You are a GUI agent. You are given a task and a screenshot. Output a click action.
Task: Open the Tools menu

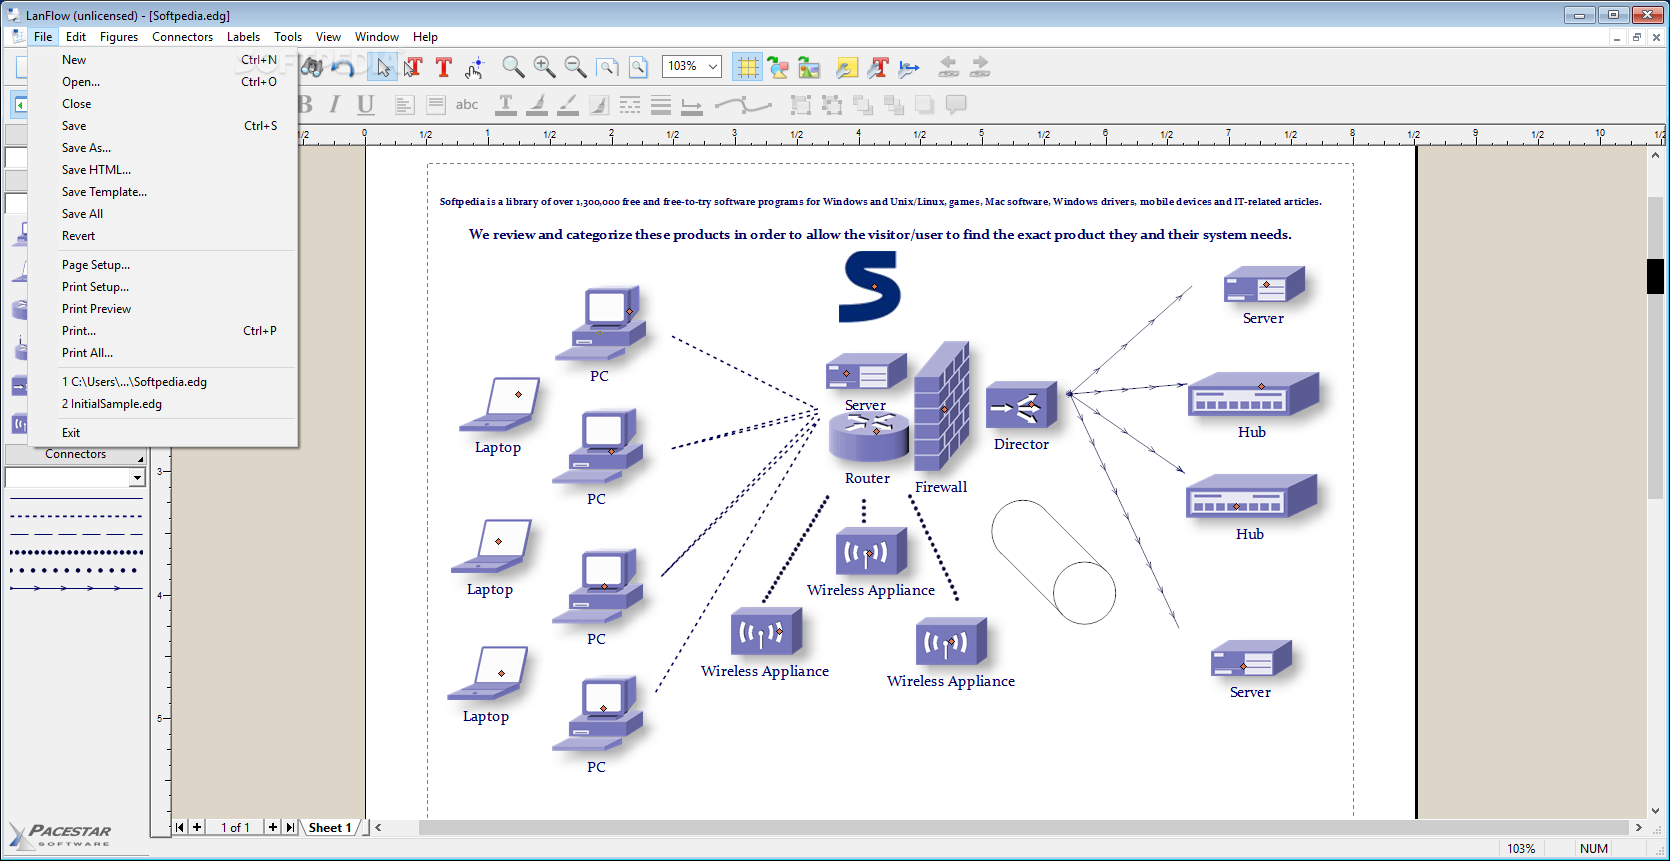[x=288, y=37]
